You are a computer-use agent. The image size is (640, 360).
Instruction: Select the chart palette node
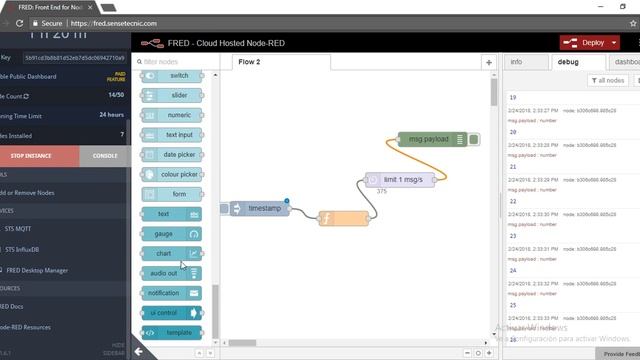click(x=171, y=254)
